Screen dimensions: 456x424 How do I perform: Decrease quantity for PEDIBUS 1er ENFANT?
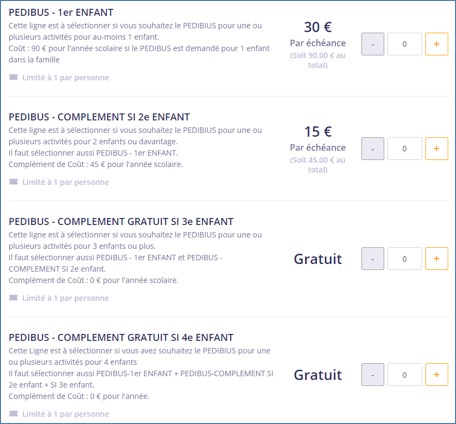point(373,44)
